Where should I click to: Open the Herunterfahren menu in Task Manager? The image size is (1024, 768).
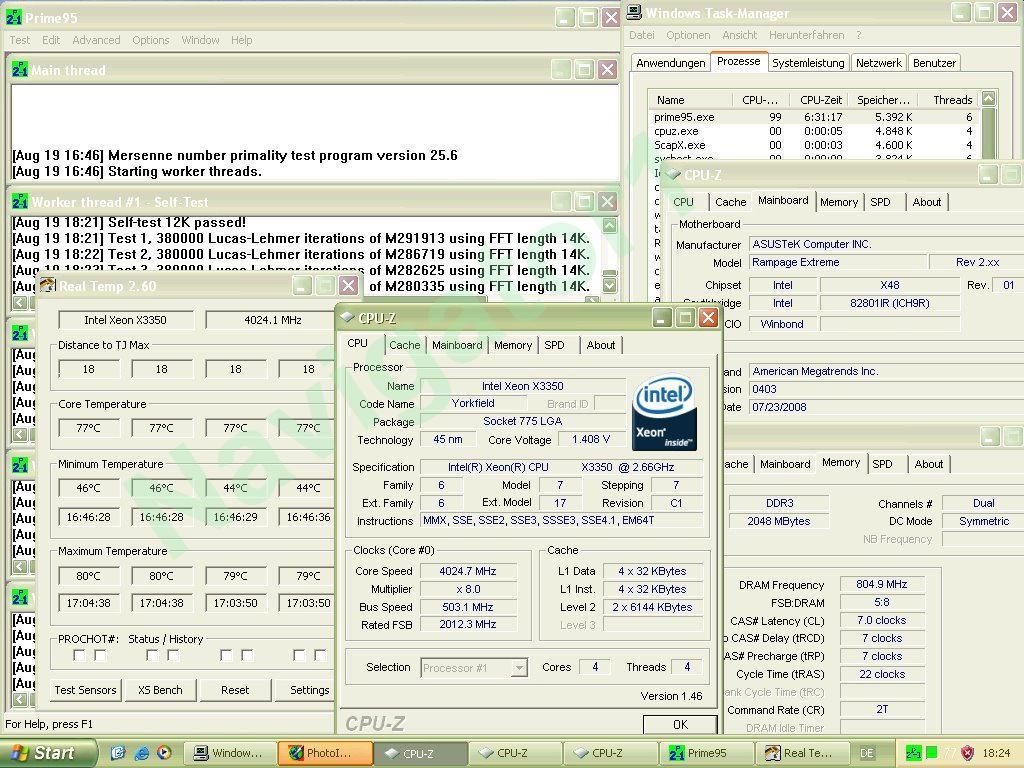click(x=806, y=35)
